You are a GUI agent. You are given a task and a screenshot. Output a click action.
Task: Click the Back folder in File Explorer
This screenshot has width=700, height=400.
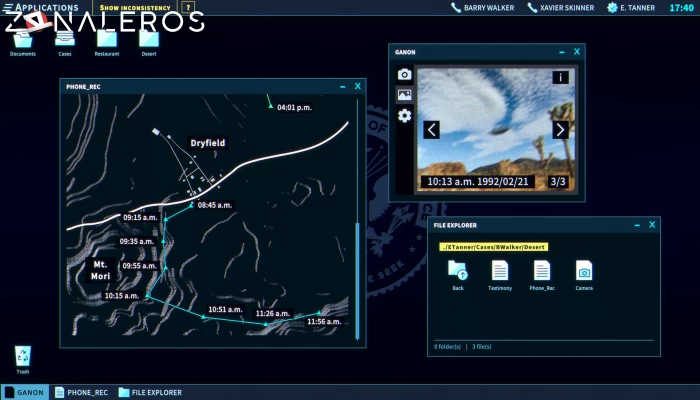[458, 275]
